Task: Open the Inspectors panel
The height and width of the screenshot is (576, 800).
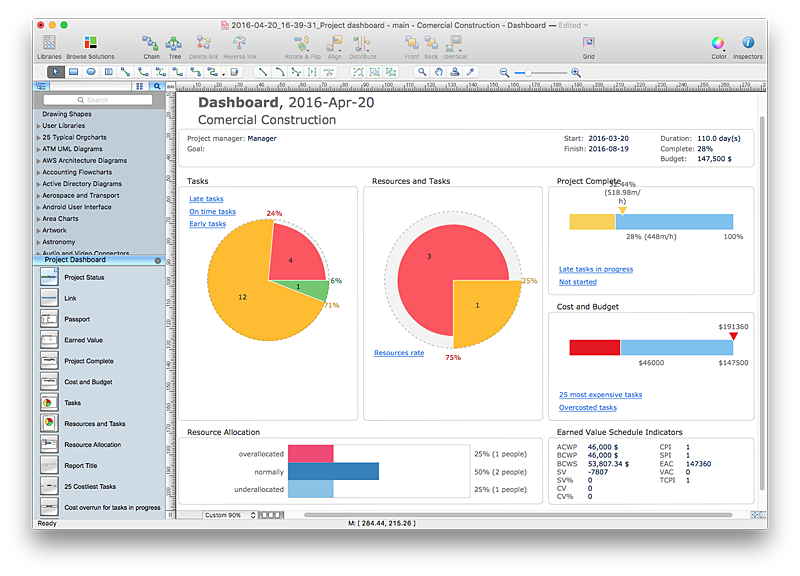Action: (747, 45)
